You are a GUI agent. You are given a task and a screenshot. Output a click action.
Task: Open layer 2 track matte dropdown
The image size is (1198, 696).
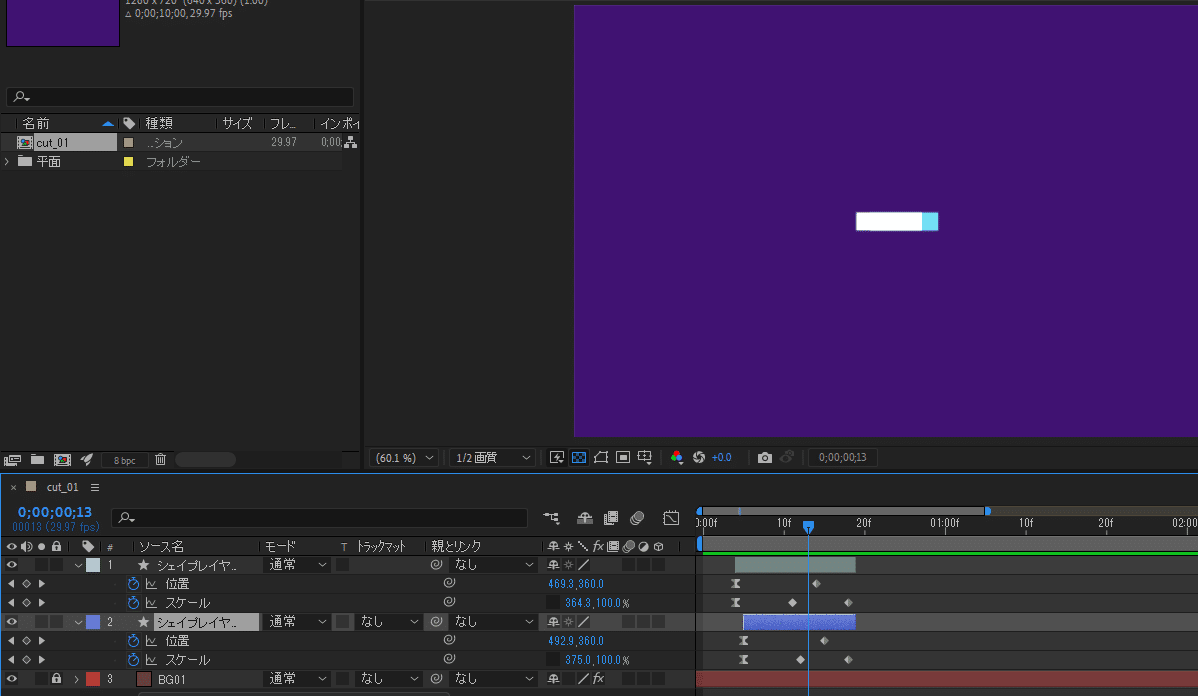tap(389, 622)
